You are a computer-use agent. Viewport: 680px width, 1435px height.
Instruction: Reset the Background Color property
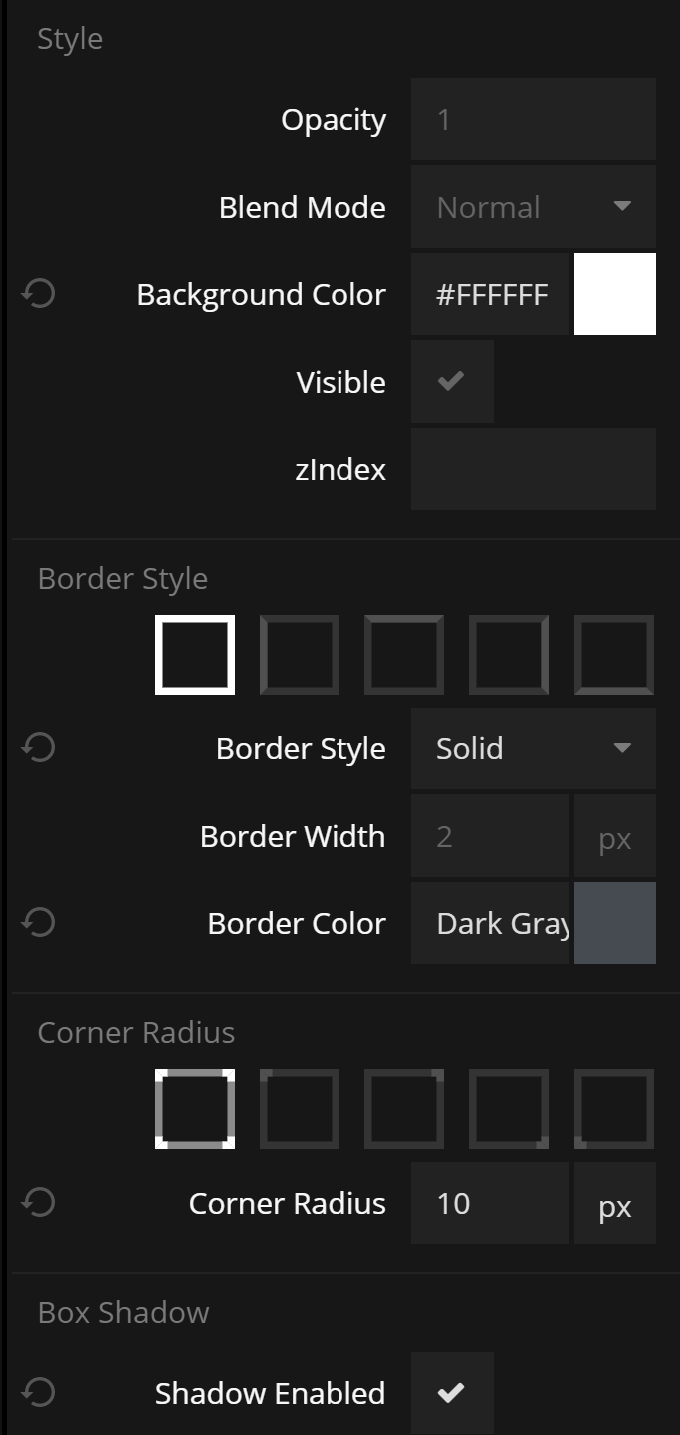point(39,294)
